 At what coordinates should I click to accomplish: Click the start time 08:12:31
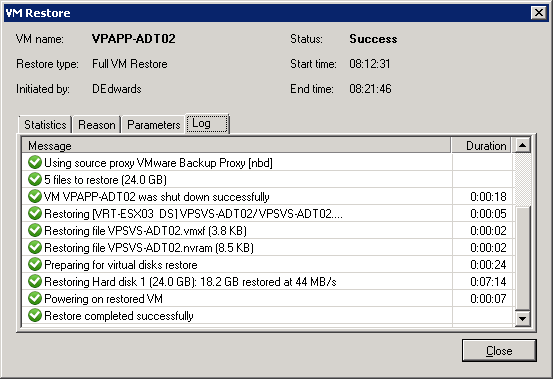pos(370,64)
